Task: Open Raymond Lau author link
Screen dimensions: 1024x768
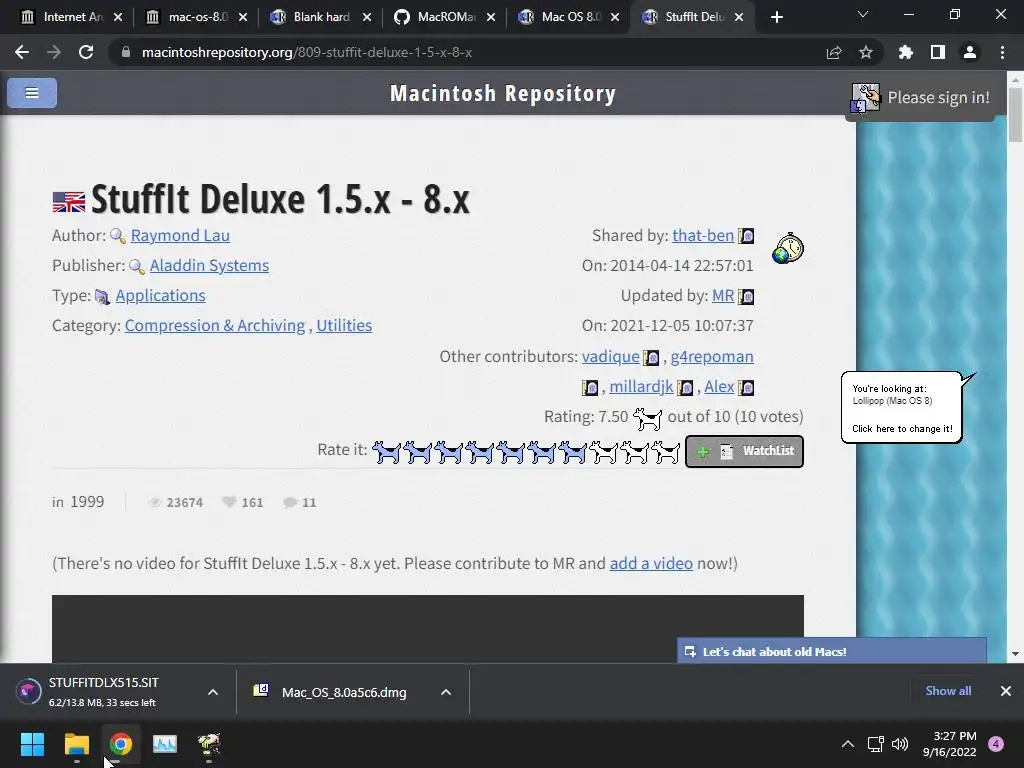Action: 180,236
